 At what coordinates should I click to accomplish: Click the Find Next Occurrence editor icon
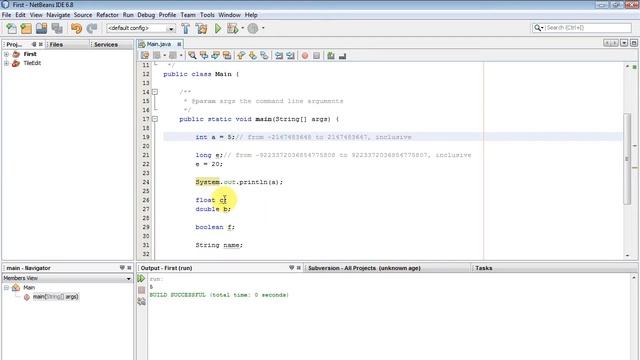tap(216, 56)
